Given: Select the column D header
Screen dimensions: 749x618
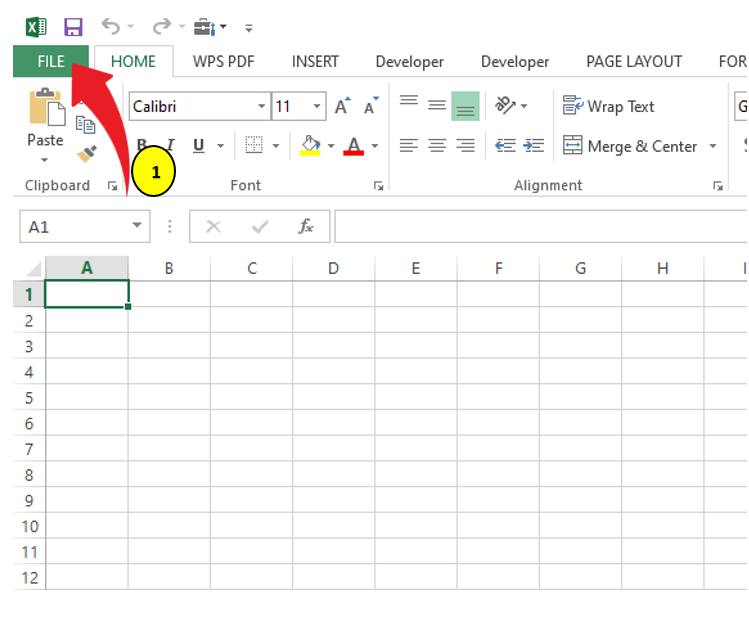Looking at the screenshot, I should click(x=333, y=268).
